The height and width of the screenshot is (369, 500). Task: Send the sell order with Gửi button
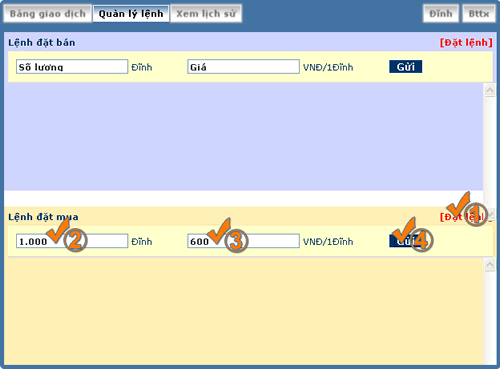(406, 67)
